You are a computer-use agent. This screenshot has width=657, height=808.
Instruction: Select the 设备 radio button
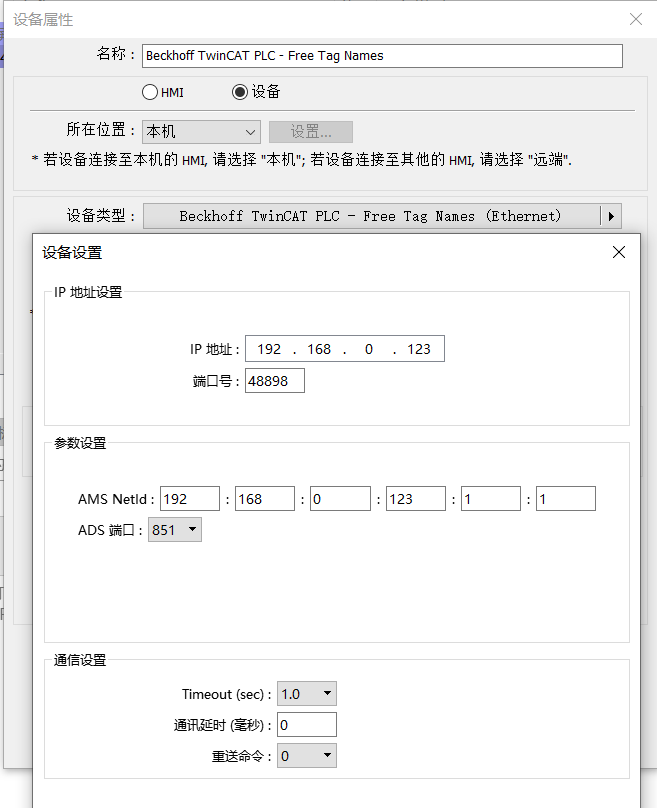pos(239,92)
